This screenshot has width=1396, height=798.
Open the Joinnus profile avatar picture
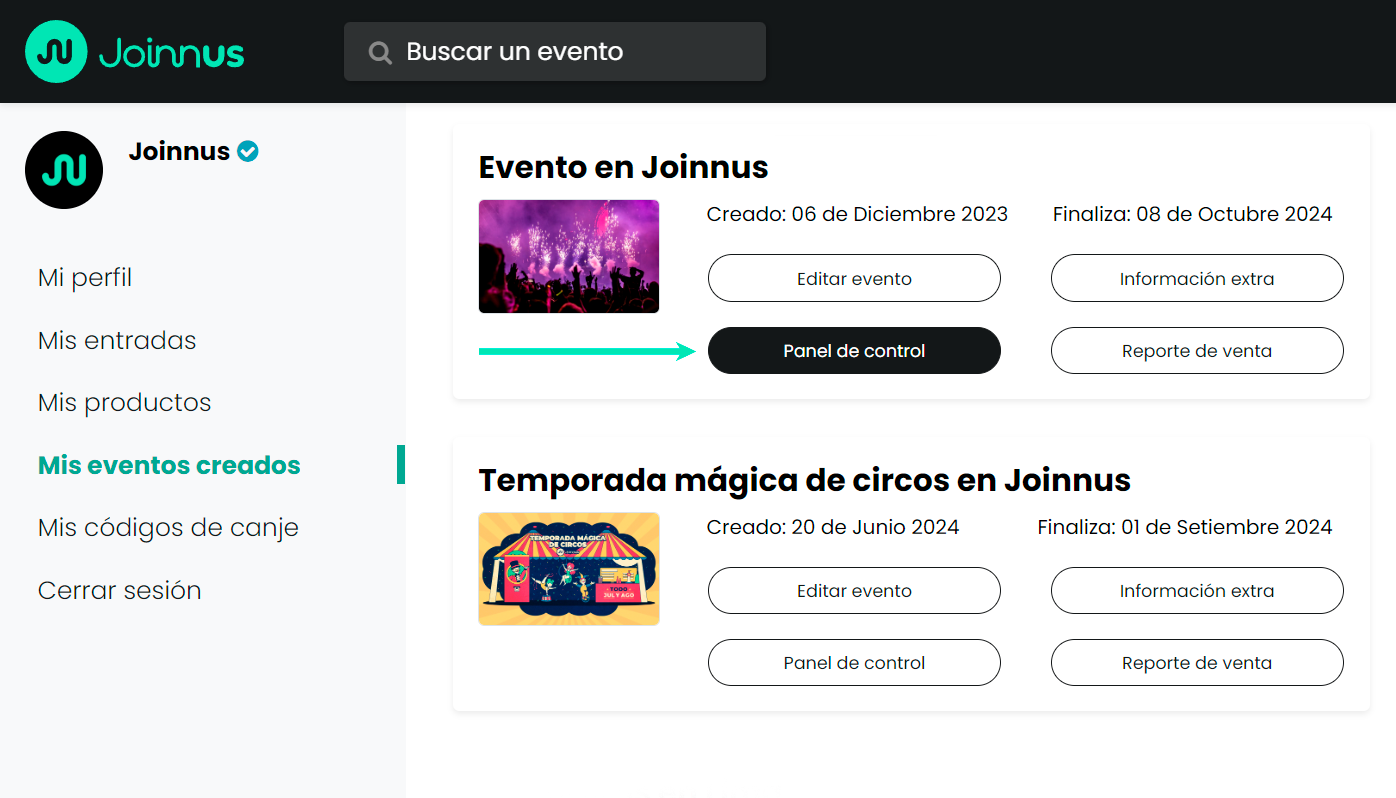[63, 169]
